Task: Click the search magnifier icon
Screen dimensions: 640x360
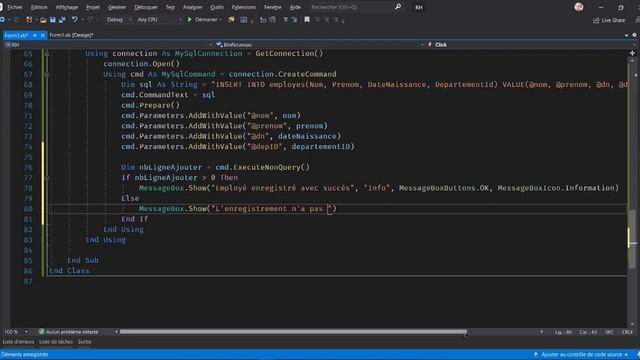Action: pyautogui.click(x=398, y=7)
